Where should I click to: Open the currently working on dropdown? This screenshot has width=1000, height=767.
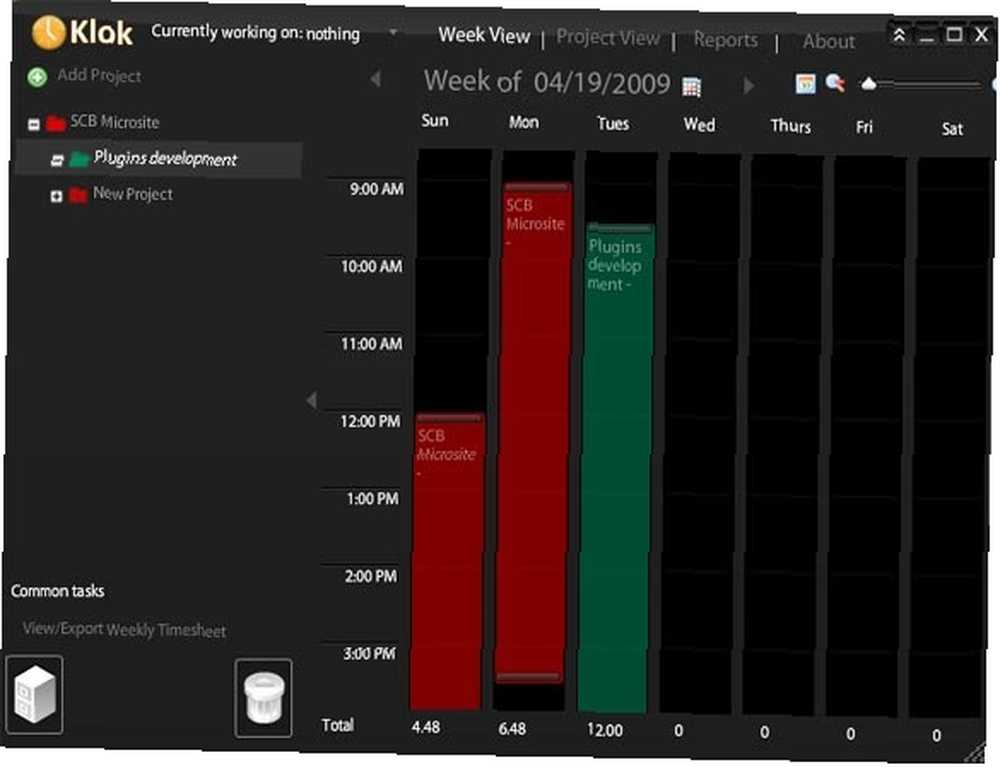click(x=393, y=32)
